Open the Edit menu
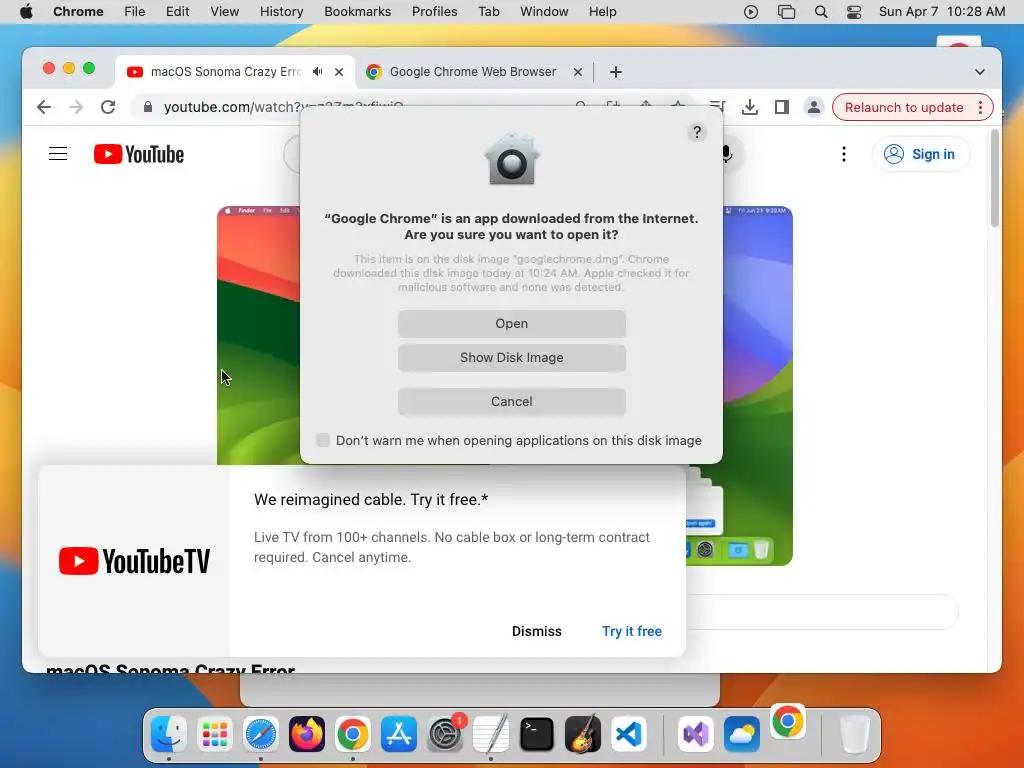Screen dimensions: 1024x768 177,12
